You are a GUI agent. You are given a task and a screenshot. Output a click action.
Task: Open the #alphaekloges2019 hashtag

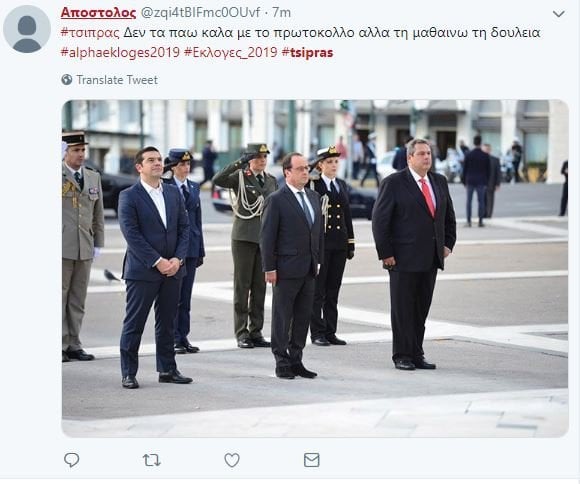(x=120, y=53)
